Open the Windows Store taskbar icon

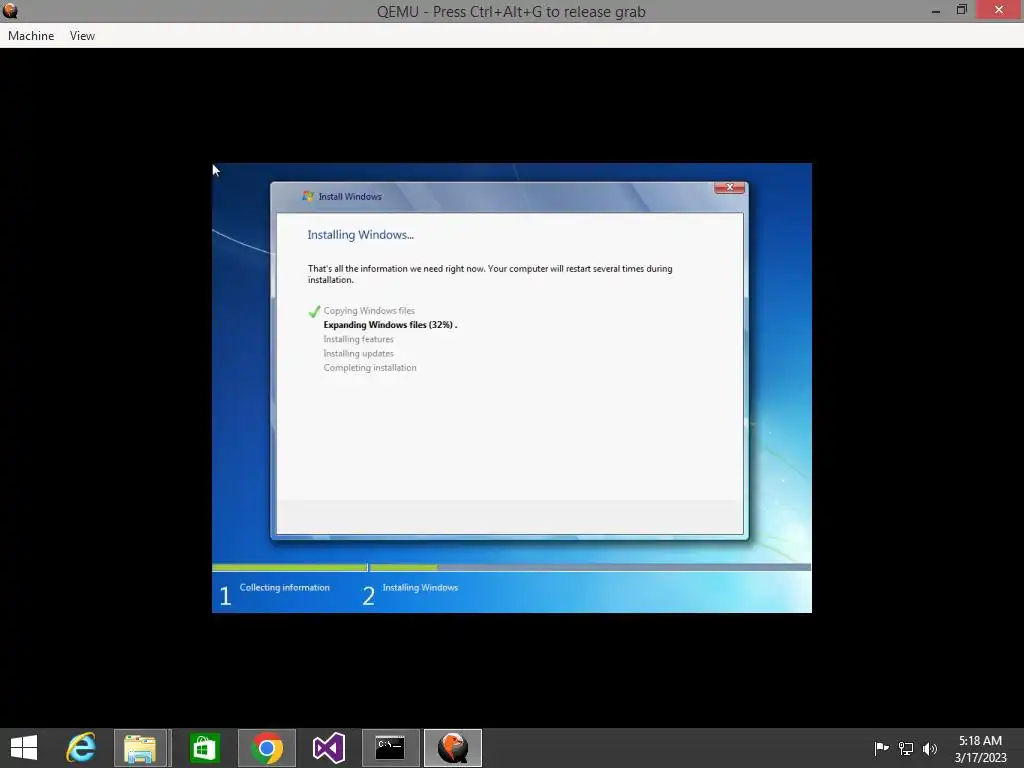tap(204, 748)
